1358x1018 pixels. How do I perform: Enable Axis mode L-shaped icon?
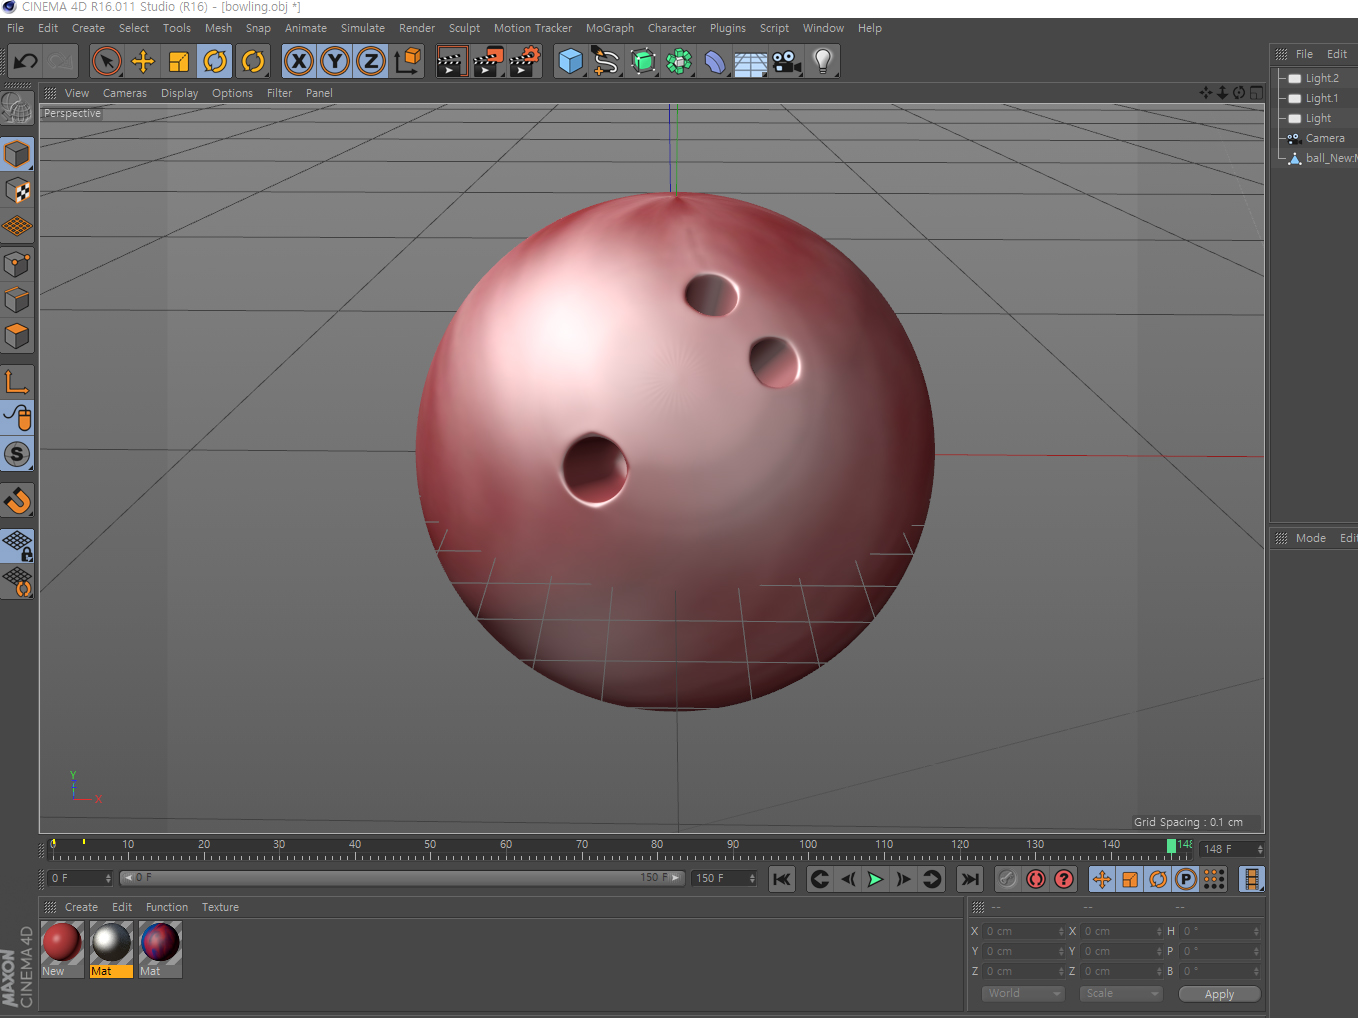tap(17, 382)
